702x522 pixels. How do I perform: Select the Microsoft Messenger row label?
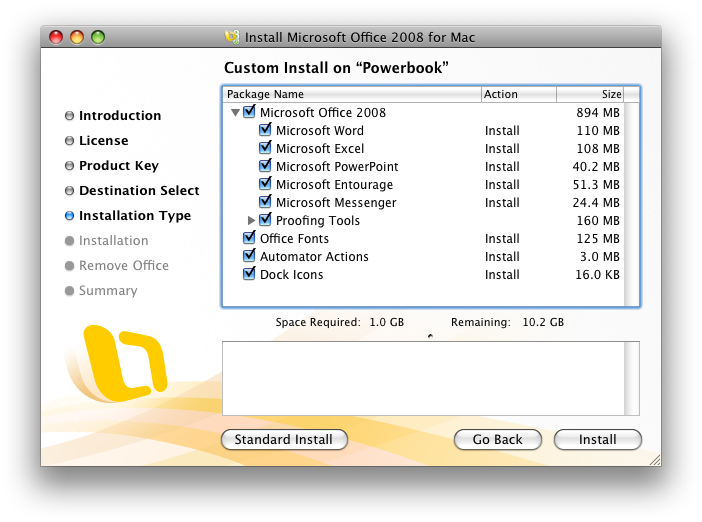point(336,202)
